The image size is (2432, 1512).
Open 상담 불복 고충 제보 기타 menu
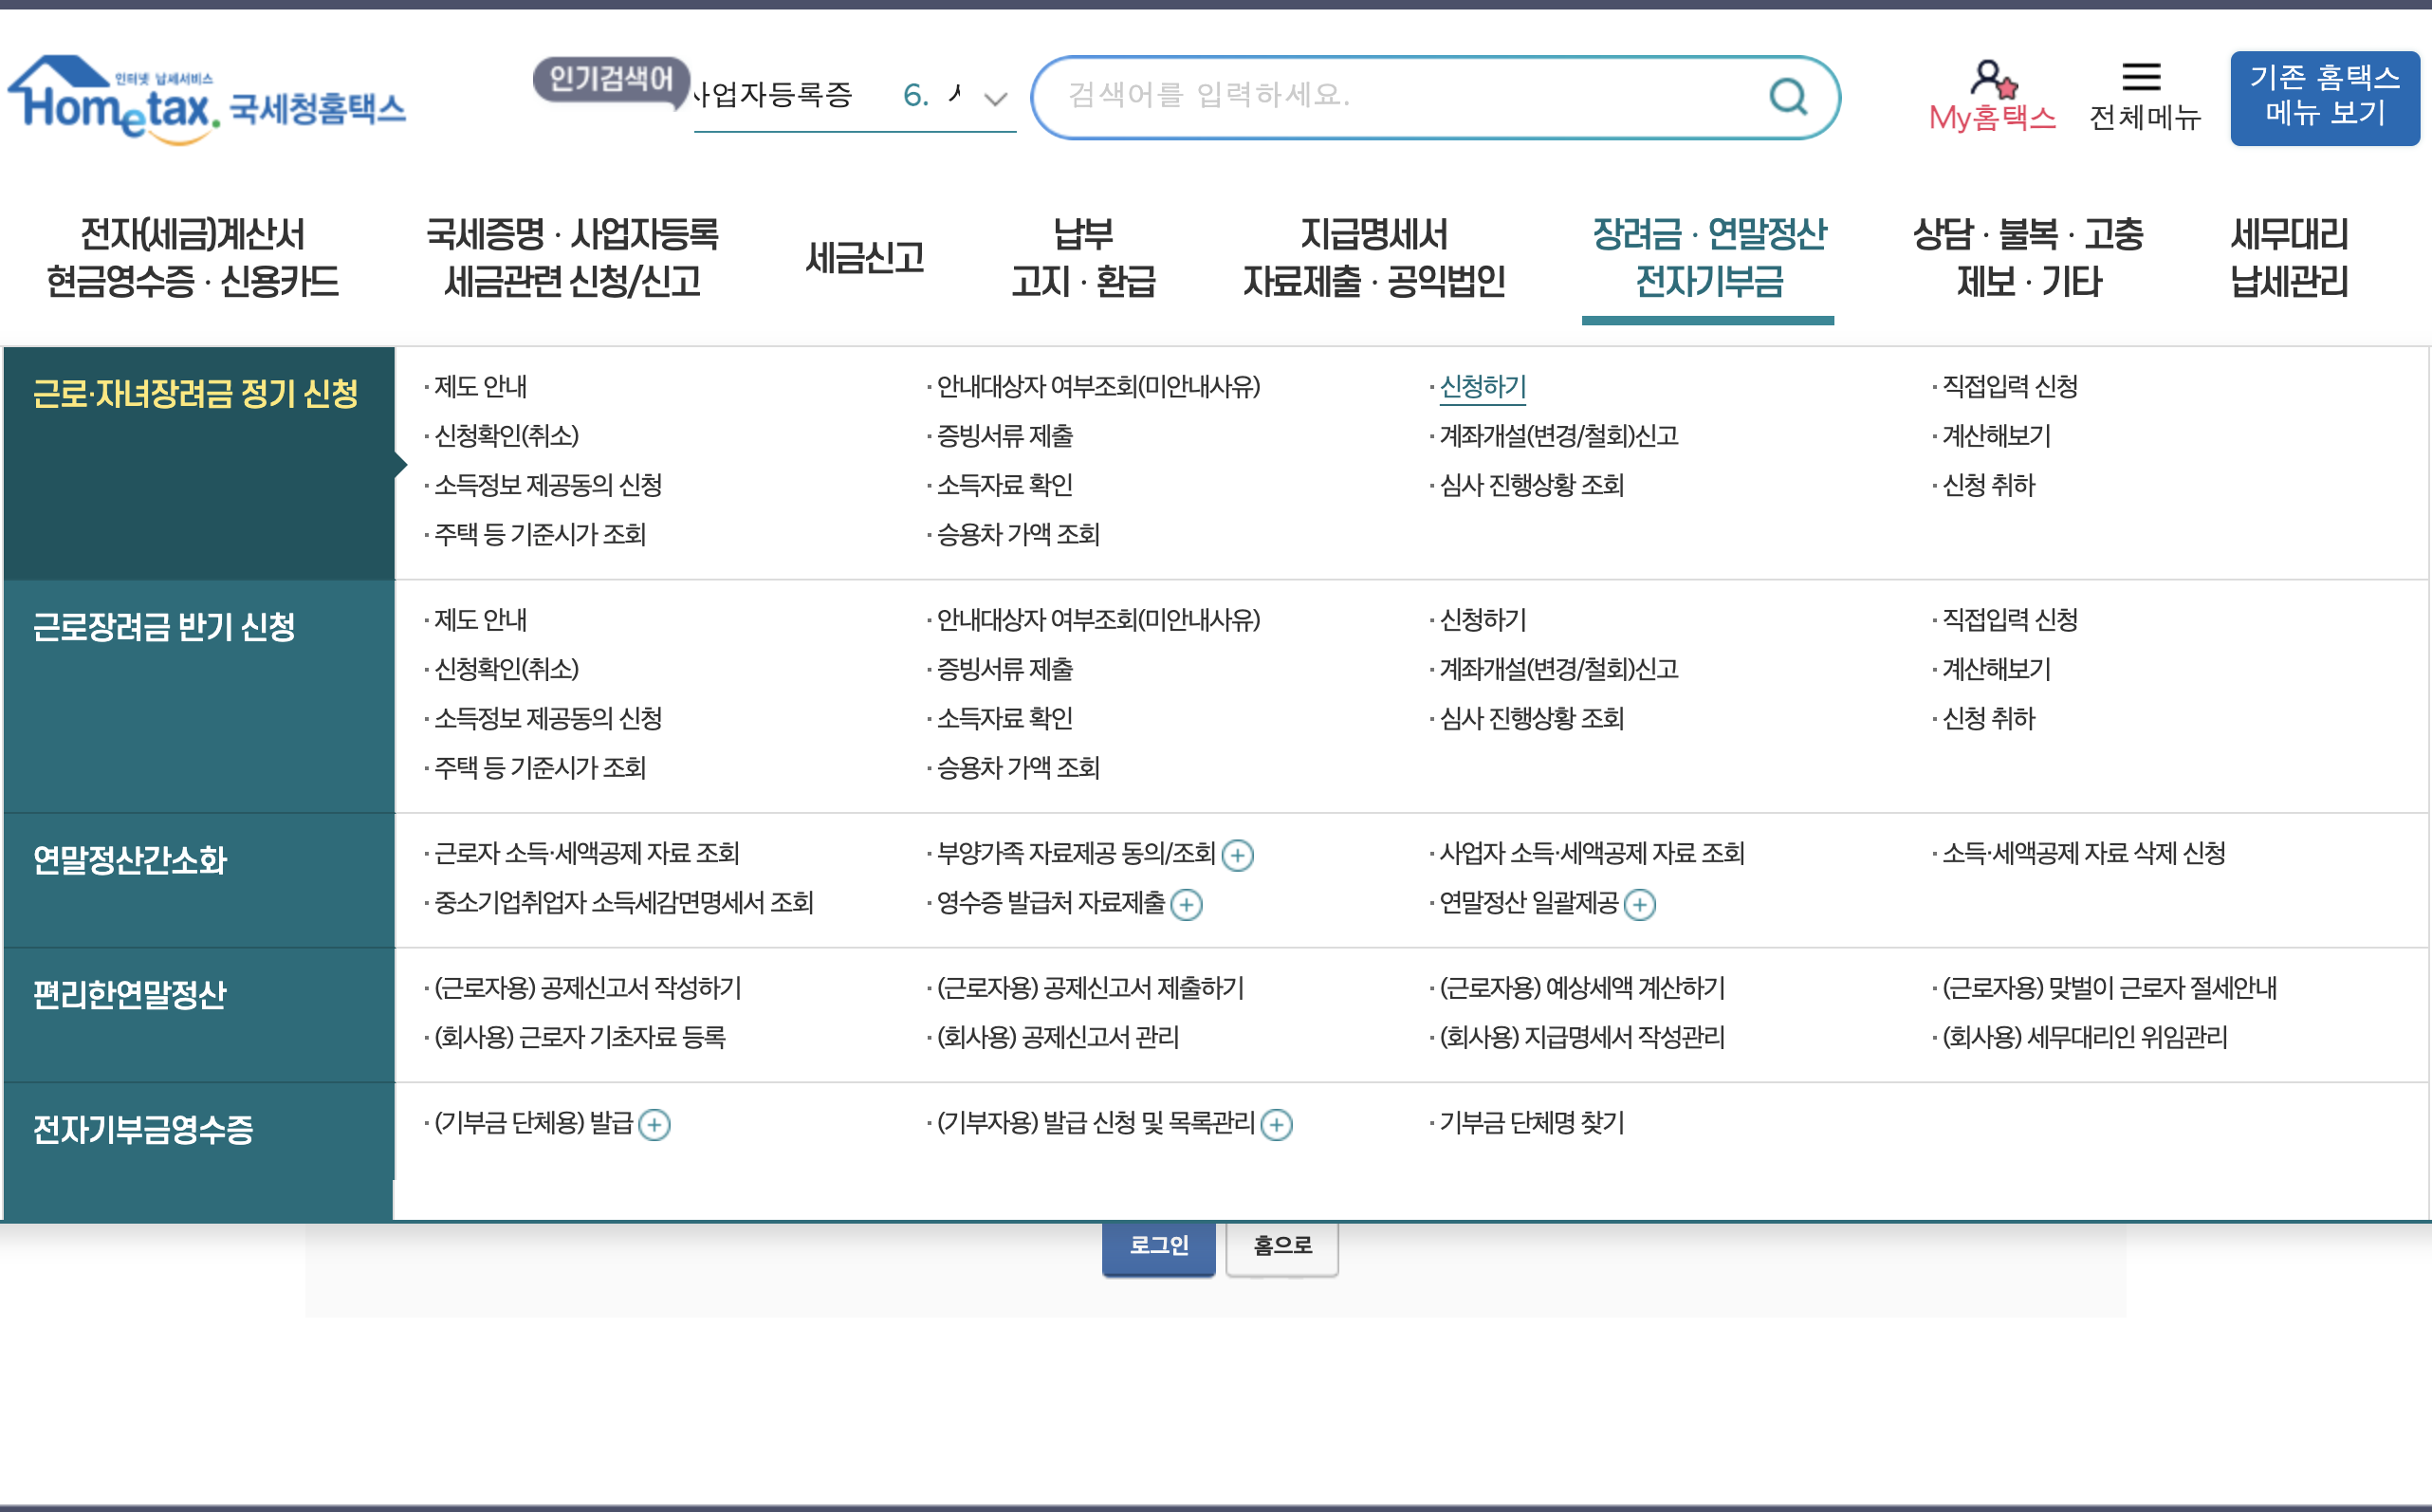coord(2028,258)
